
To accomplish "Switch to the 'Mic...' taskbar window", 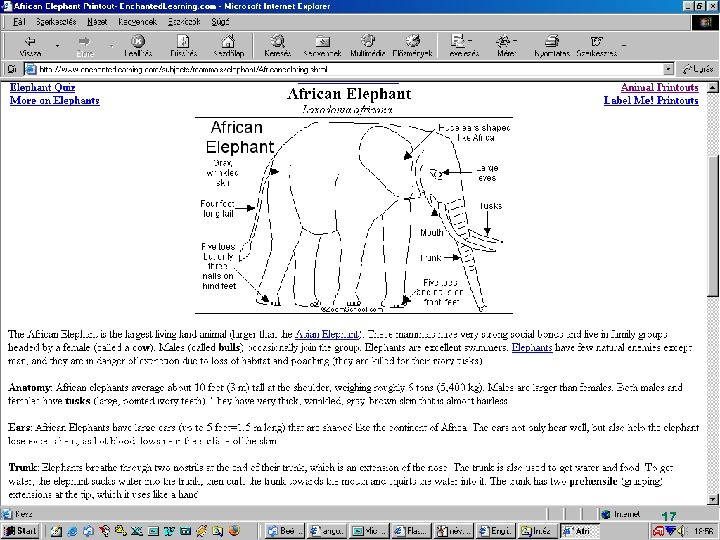I will (x=370, y=531).
